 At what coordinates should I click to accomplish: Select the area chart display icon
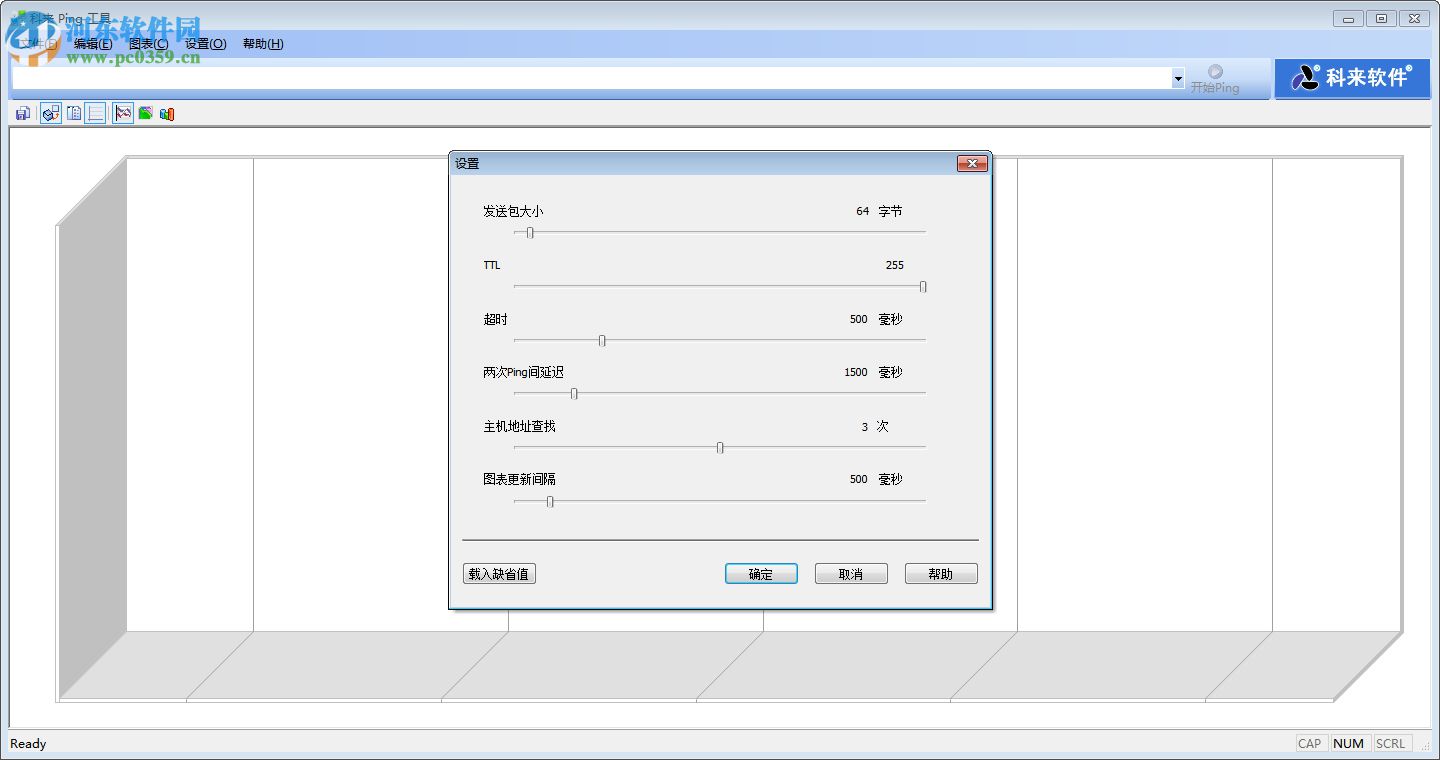(146, 113)
